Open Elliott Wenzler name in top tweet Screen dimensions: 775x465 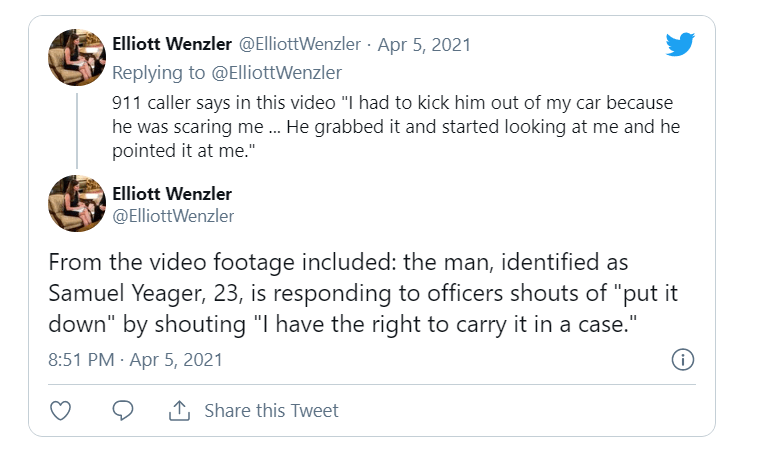(172, 44)
